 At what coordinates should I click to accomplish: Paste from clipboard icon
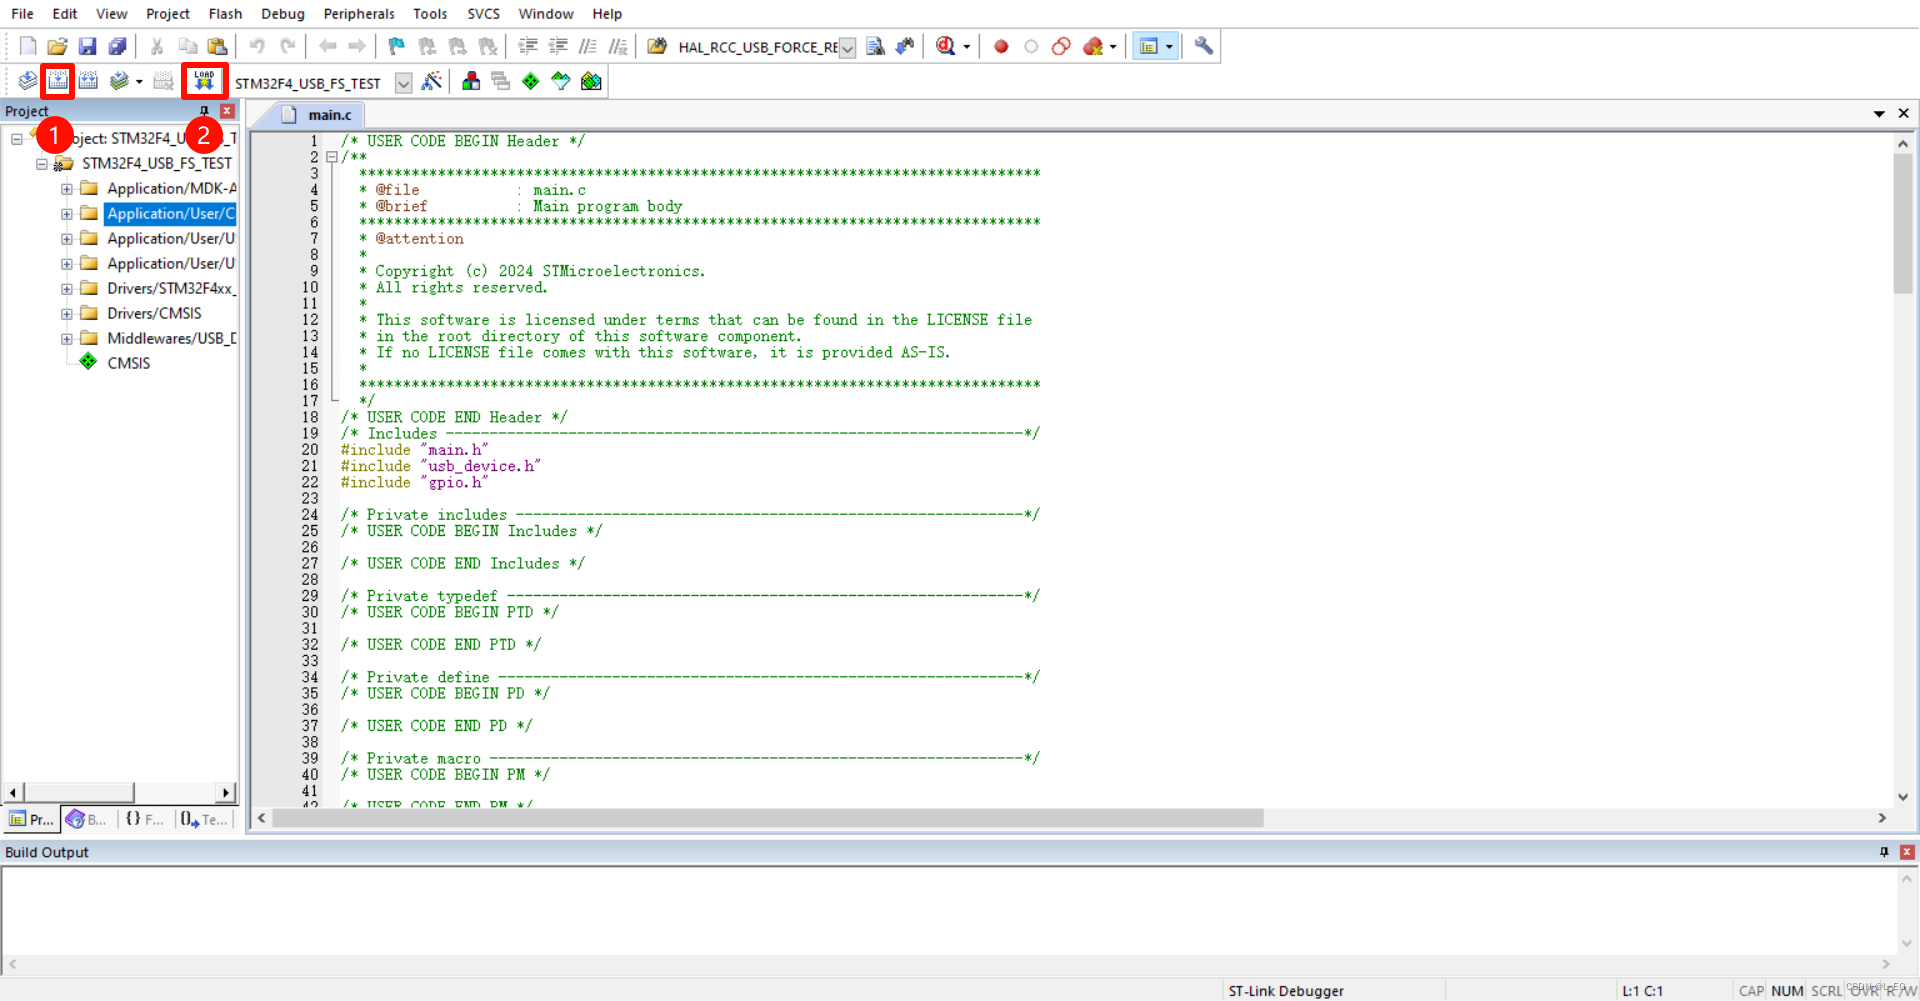click(x=217, y=46)
